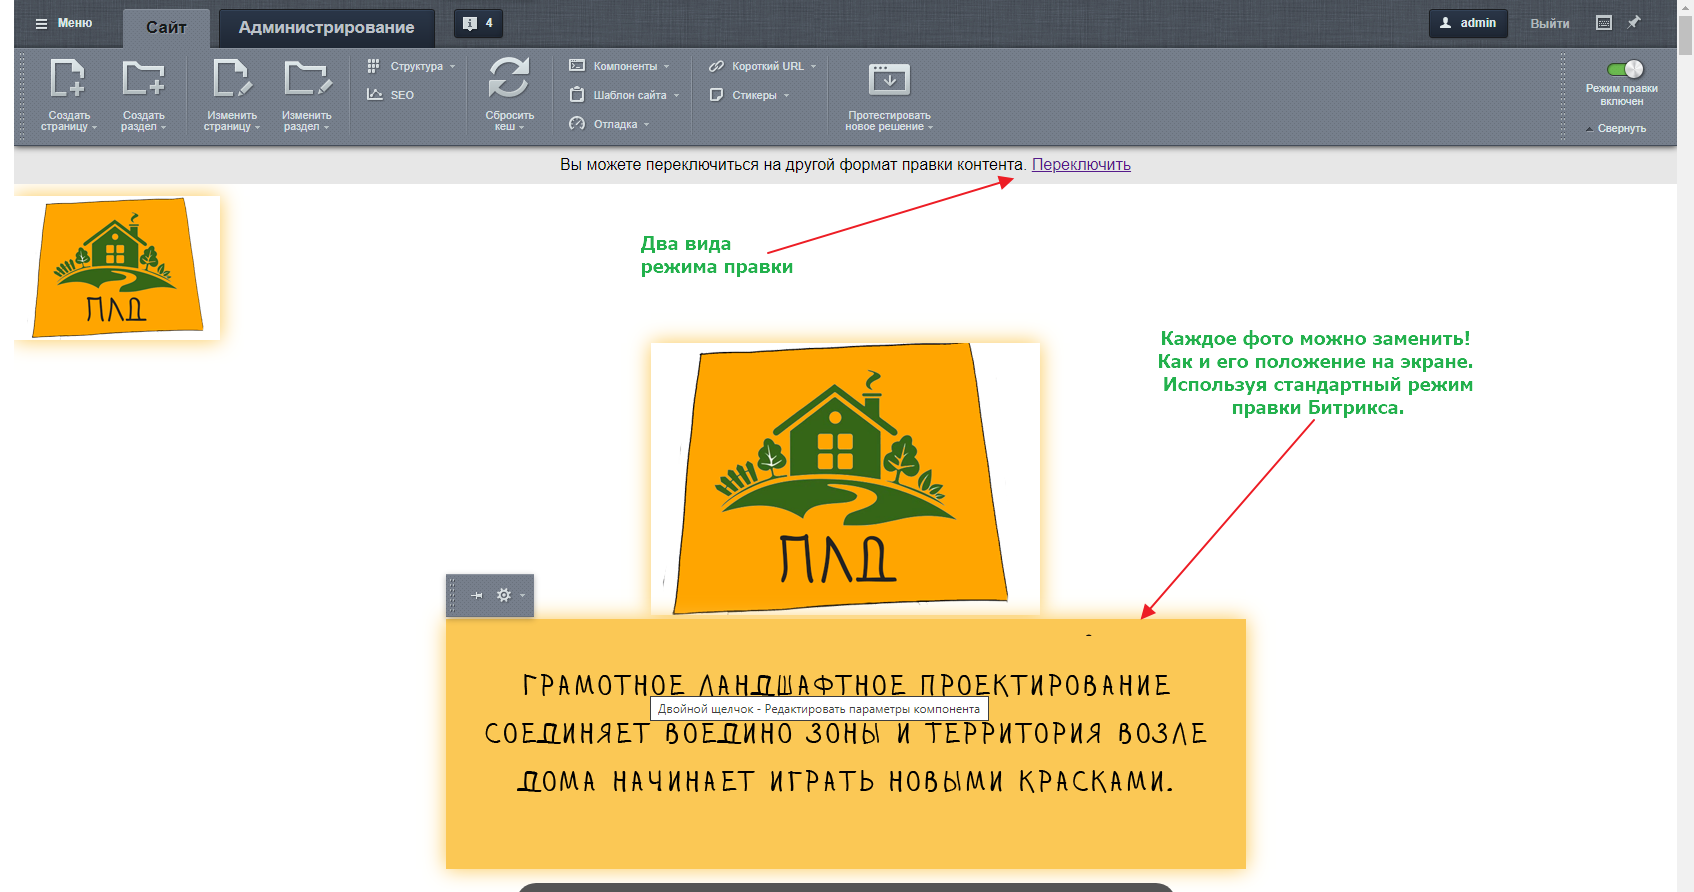The height and width of the screenshot is (892, 1694).
Task: Reset the cache with the refresh icon
Action: [509, 79]
